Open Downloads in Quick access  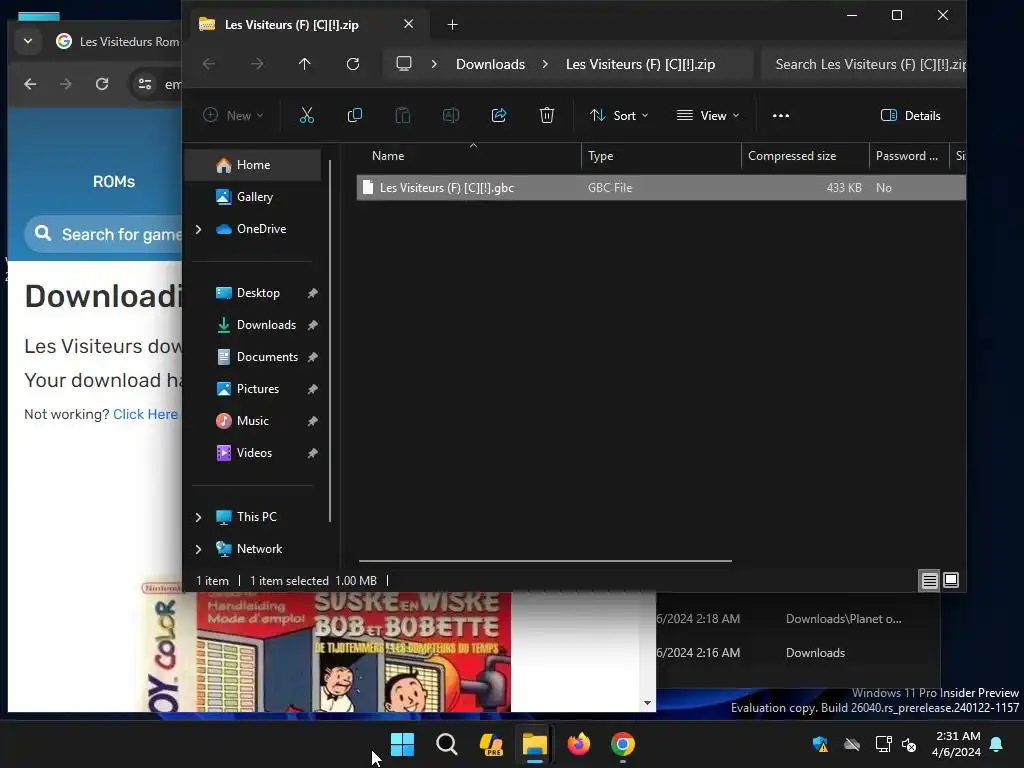click(266, 325)
